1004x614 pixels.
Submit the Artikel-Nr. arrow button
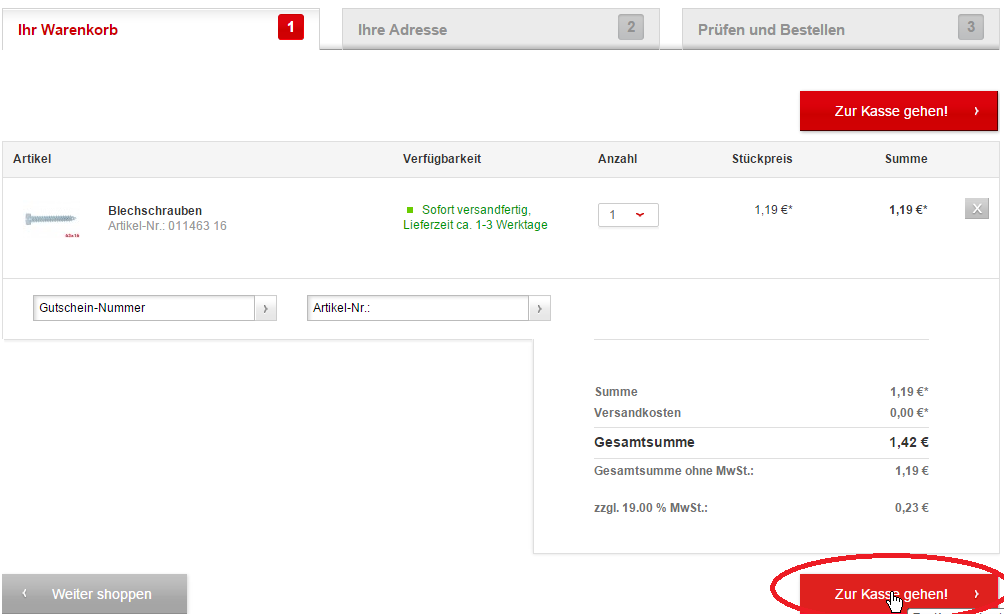(x=539, y=308)
